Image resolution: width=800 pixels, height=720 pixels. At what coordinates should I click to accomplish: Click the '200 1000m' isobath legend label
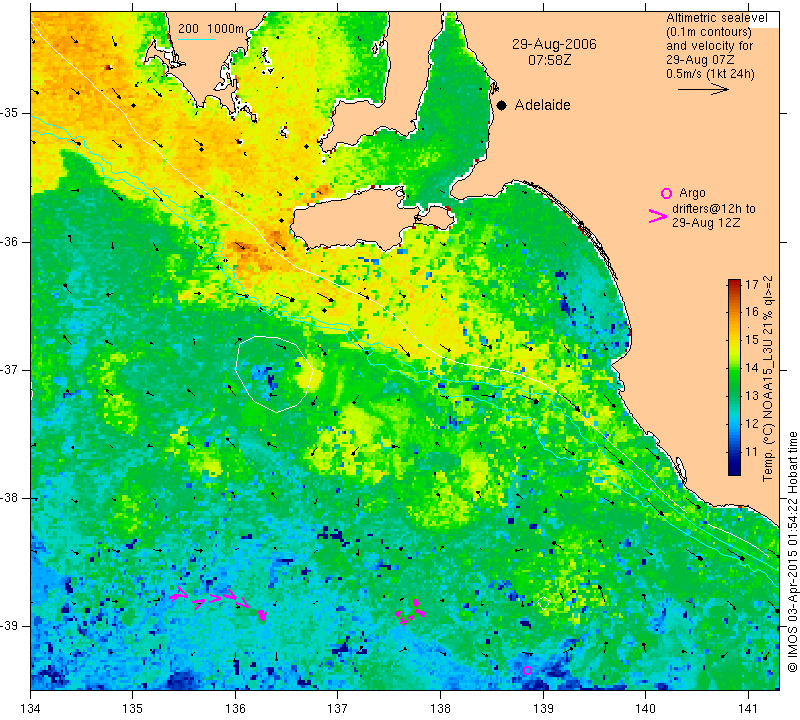click(x=211, y=29)
